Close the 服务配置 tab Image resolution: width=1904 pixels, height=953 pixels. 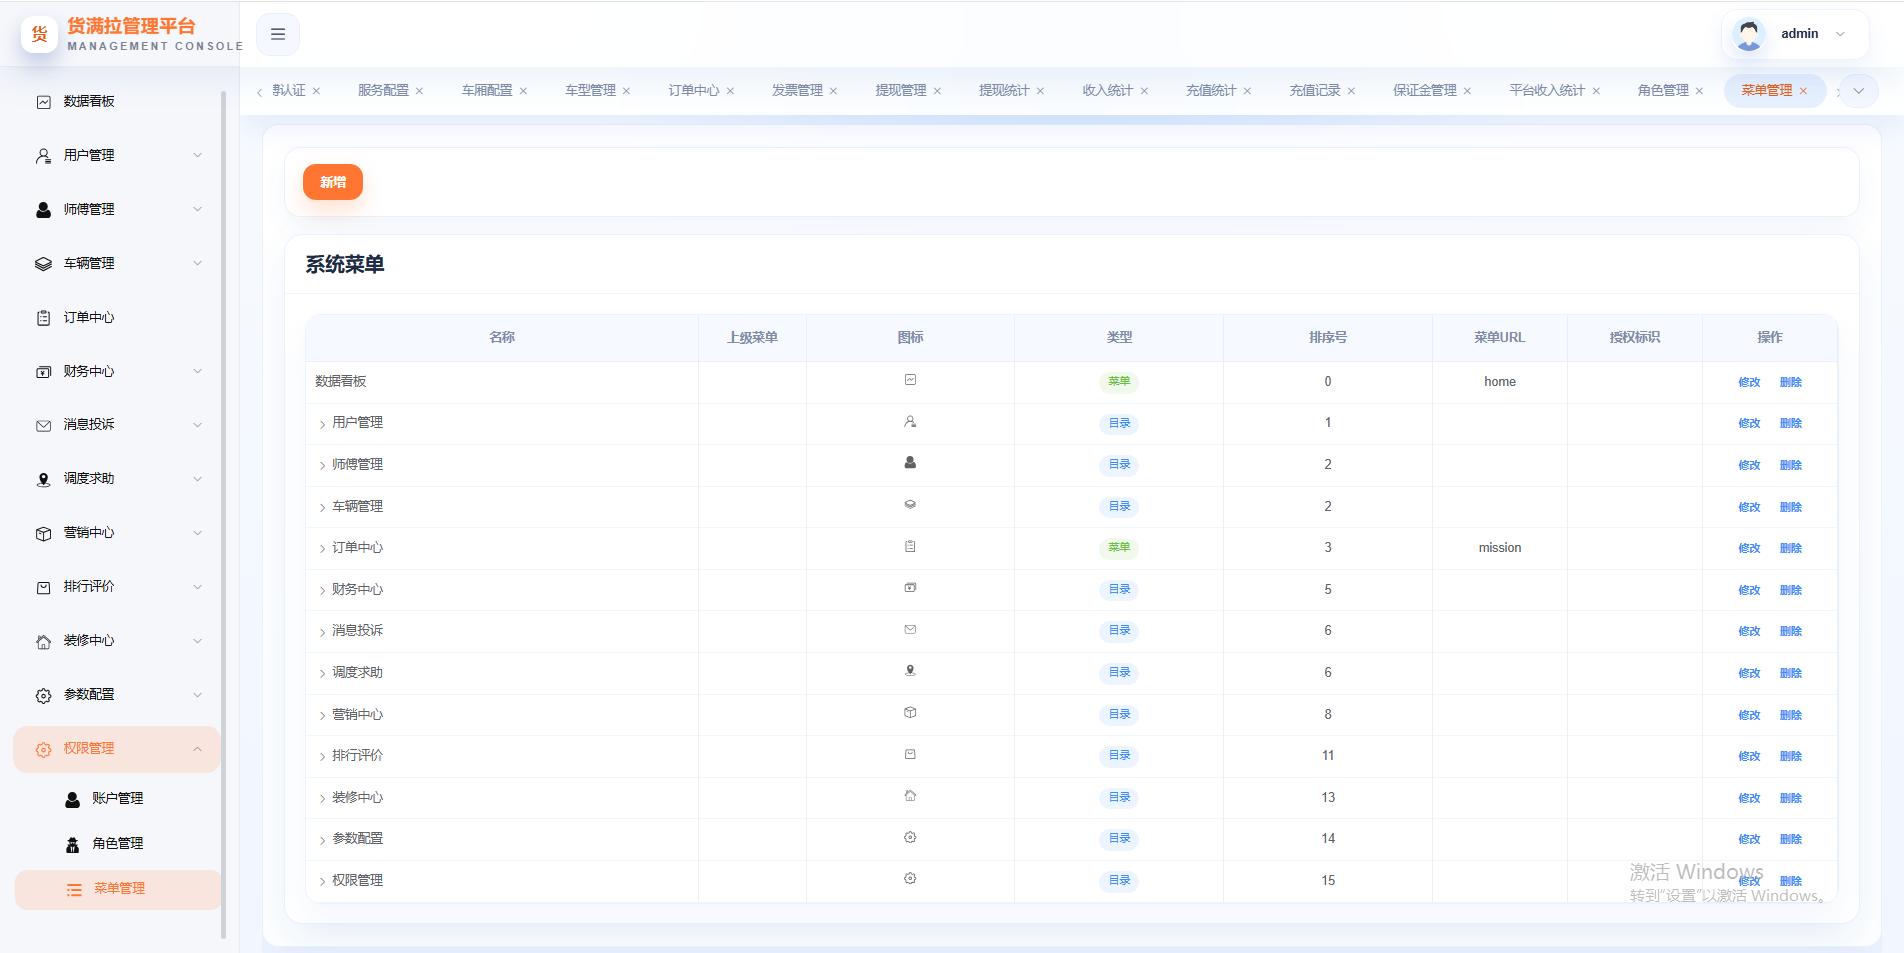pyautogui.click(x=420, y=91)
